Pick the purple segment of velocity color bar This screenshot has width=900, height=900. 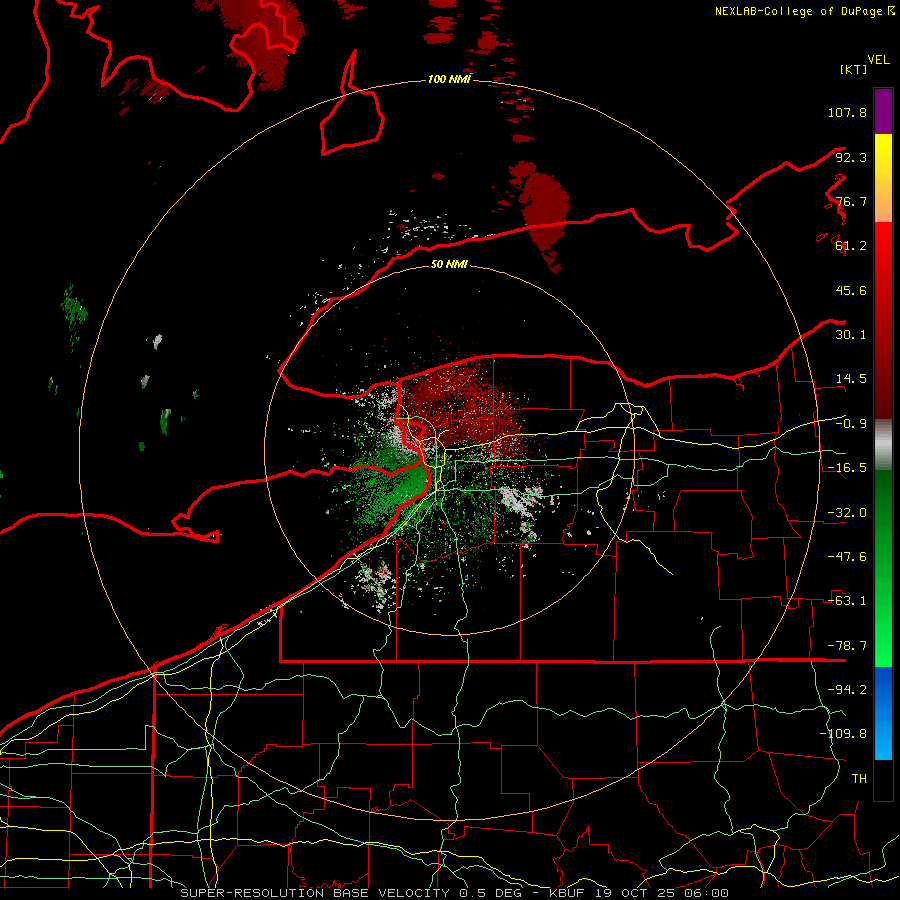[x=883, y=111]
